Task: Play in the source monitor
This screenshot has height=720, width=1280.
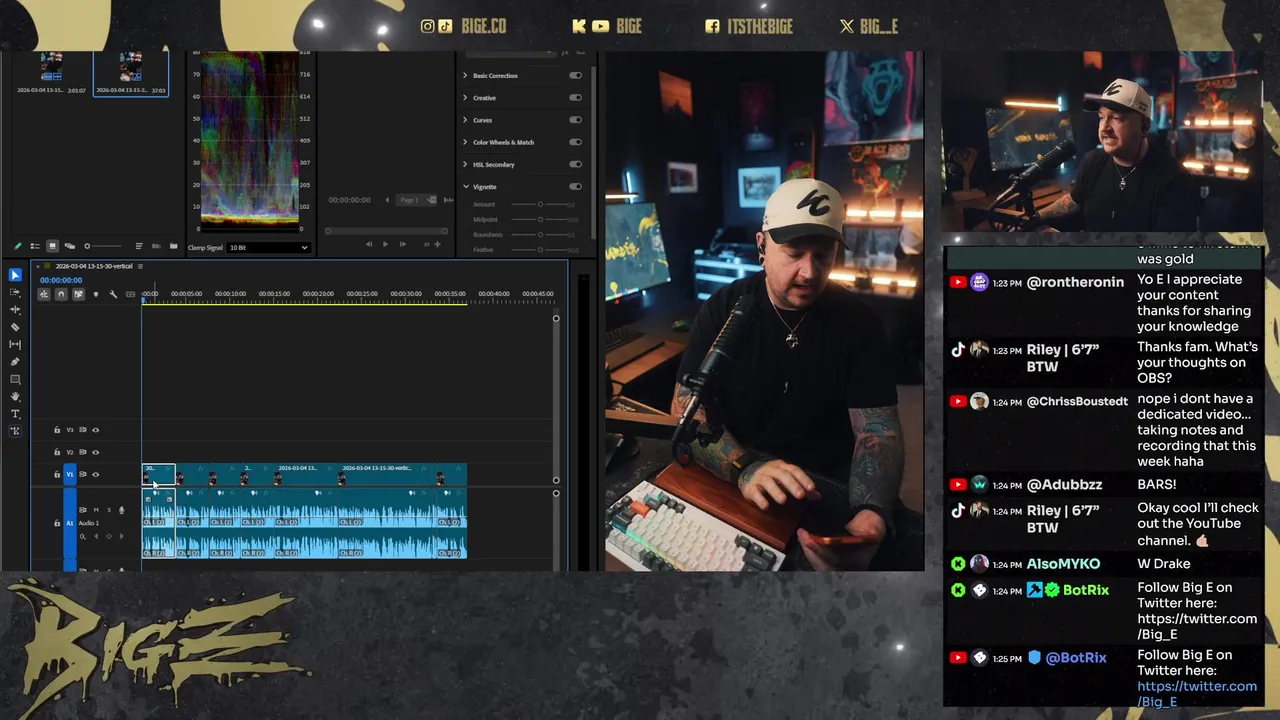Action: 385,244
